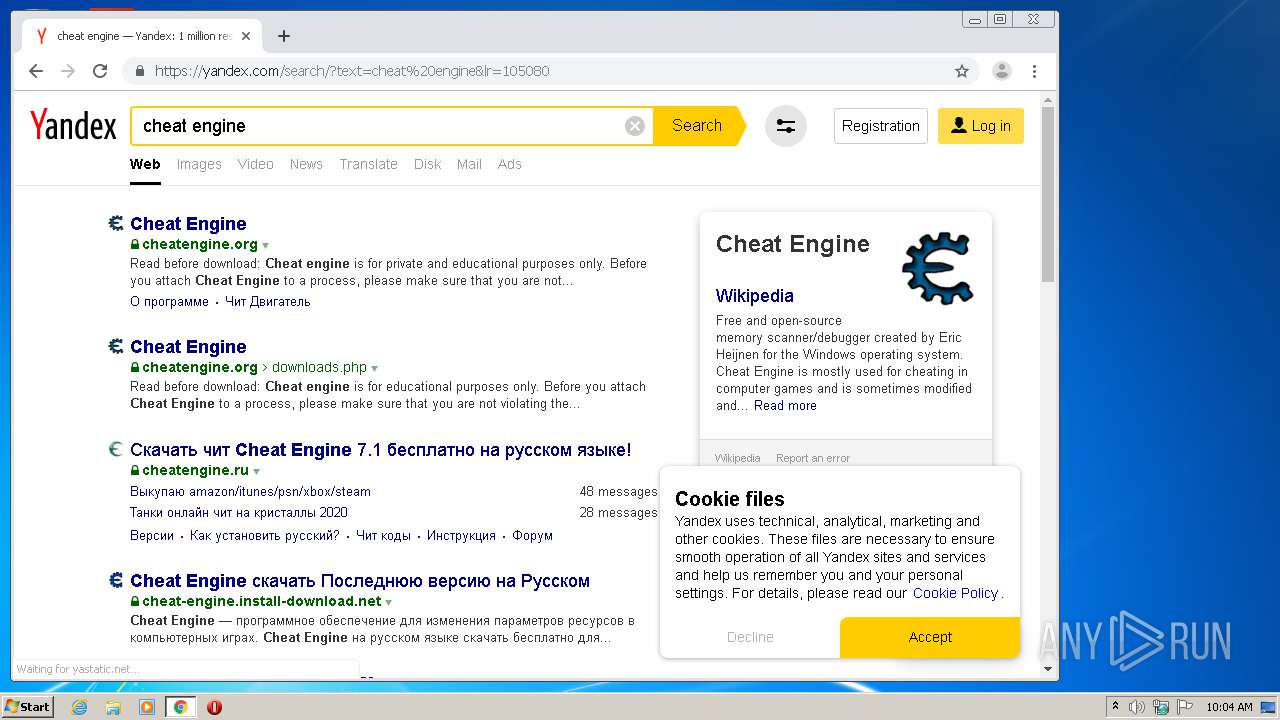1280x720 pixels.
Task: Click the padlock site info icon
Action: 140,71
